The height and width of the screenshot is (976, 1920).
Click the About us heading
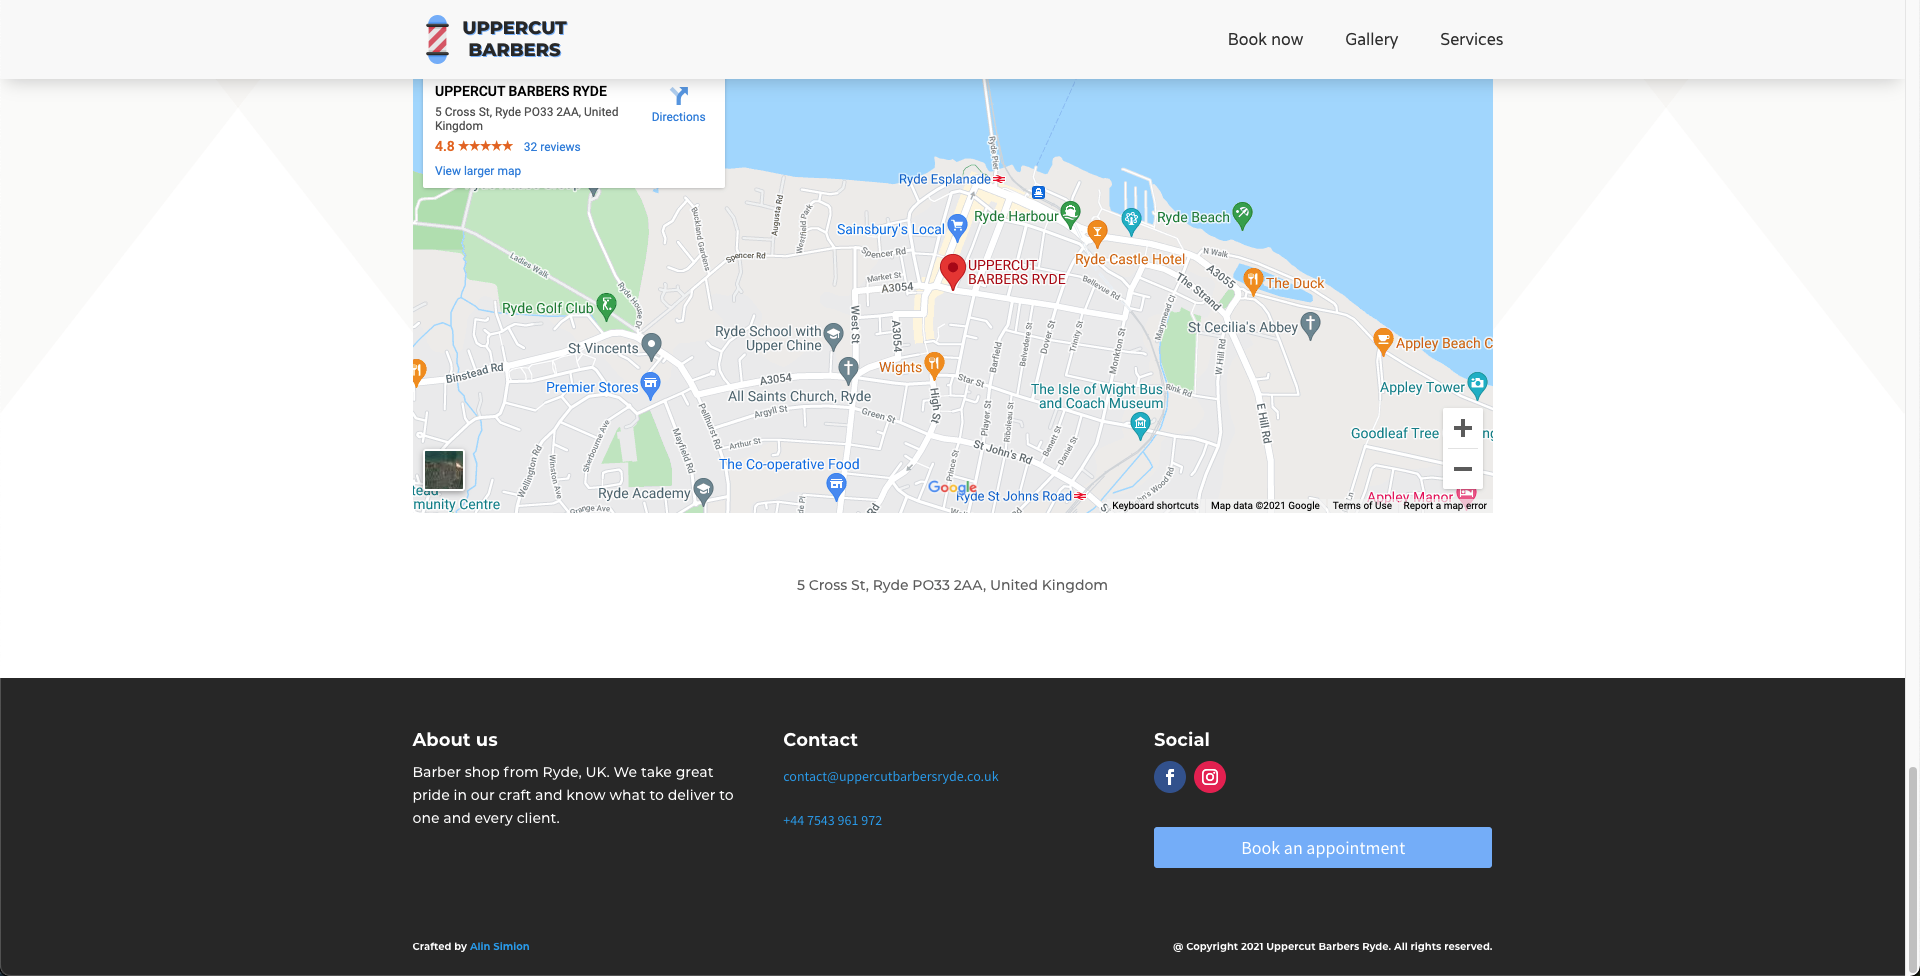[x=455, y=740]
